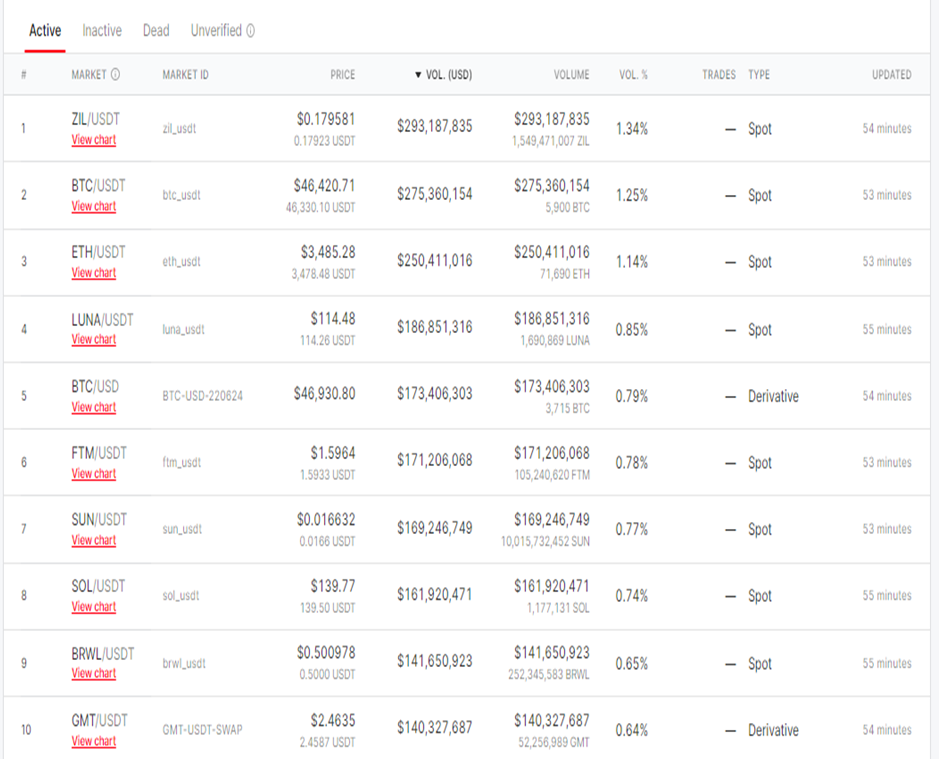This screenshot has height=759, width=939.
Task: Click the sort arrow on VOL. (USD)
Action: click(x=418, y=75)
